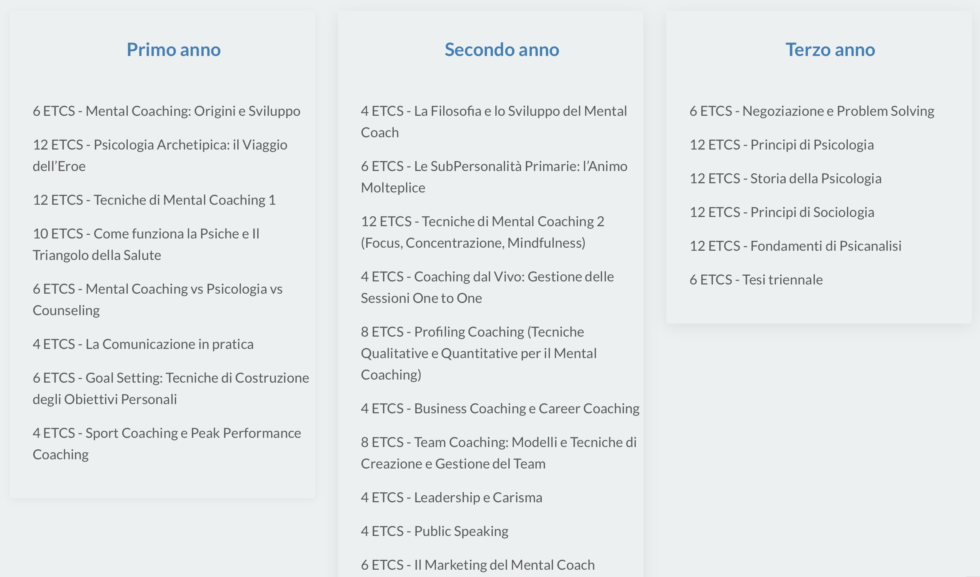Select the Goal Setting course entry
980x577 pixels.
170,388
